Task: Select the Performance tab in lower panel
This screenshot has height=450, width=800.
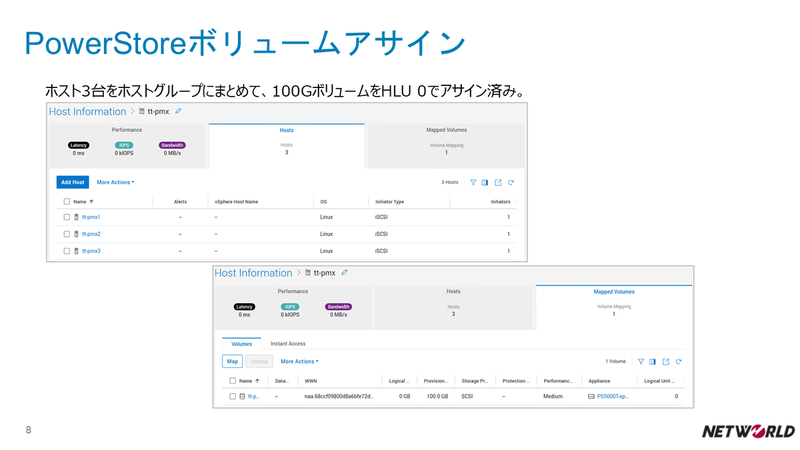Action: point(293,307)
